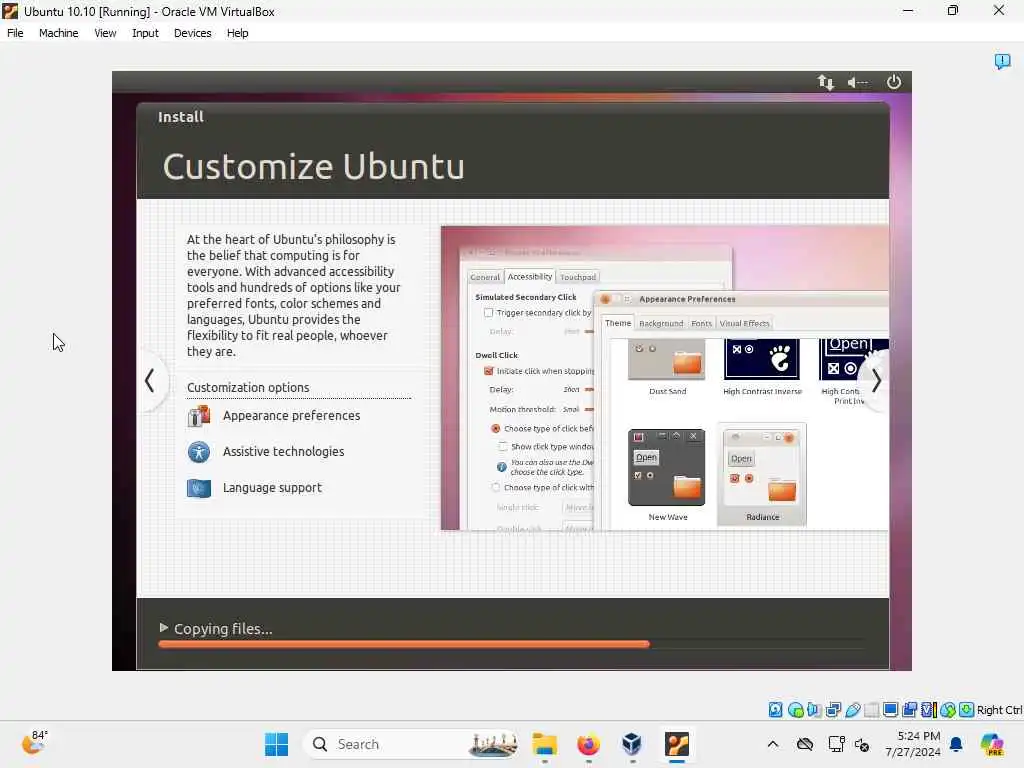Select the Theme tab in Appearance Preferences

tap(618, 323)
